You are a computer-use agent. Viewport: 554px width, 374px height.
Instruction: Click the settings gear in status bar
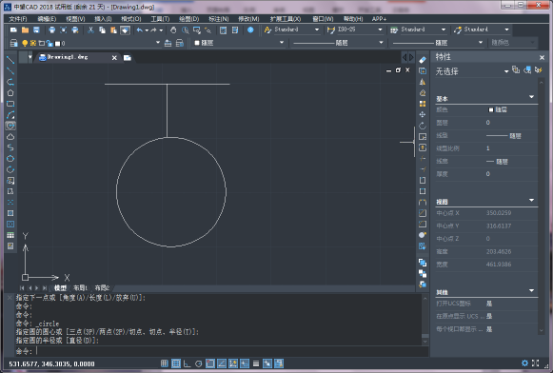click(x=525, y=363)
